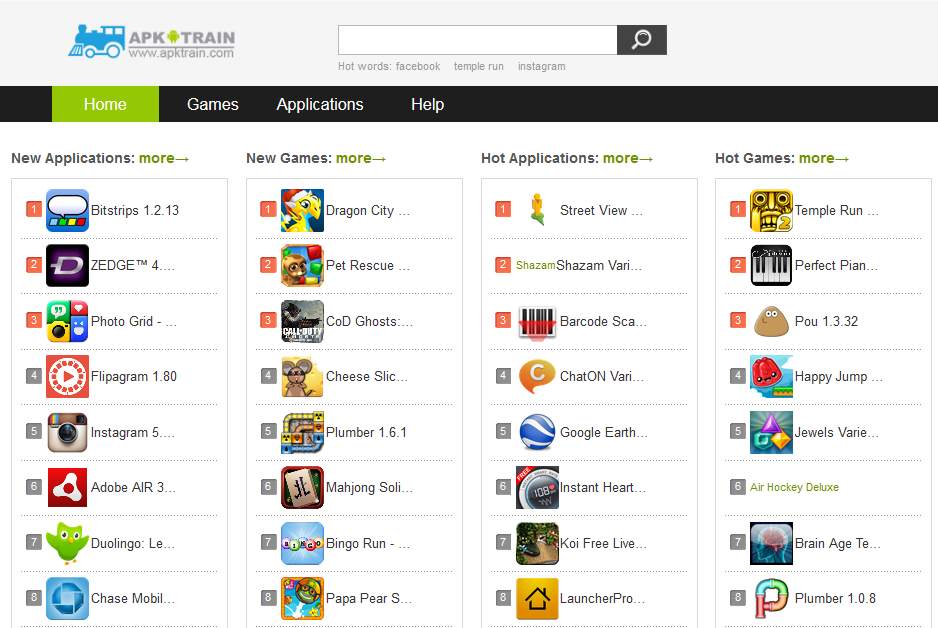Viewport: 938px width, 628px height.
Task: Open the Help tab
Action: (427, 104)
